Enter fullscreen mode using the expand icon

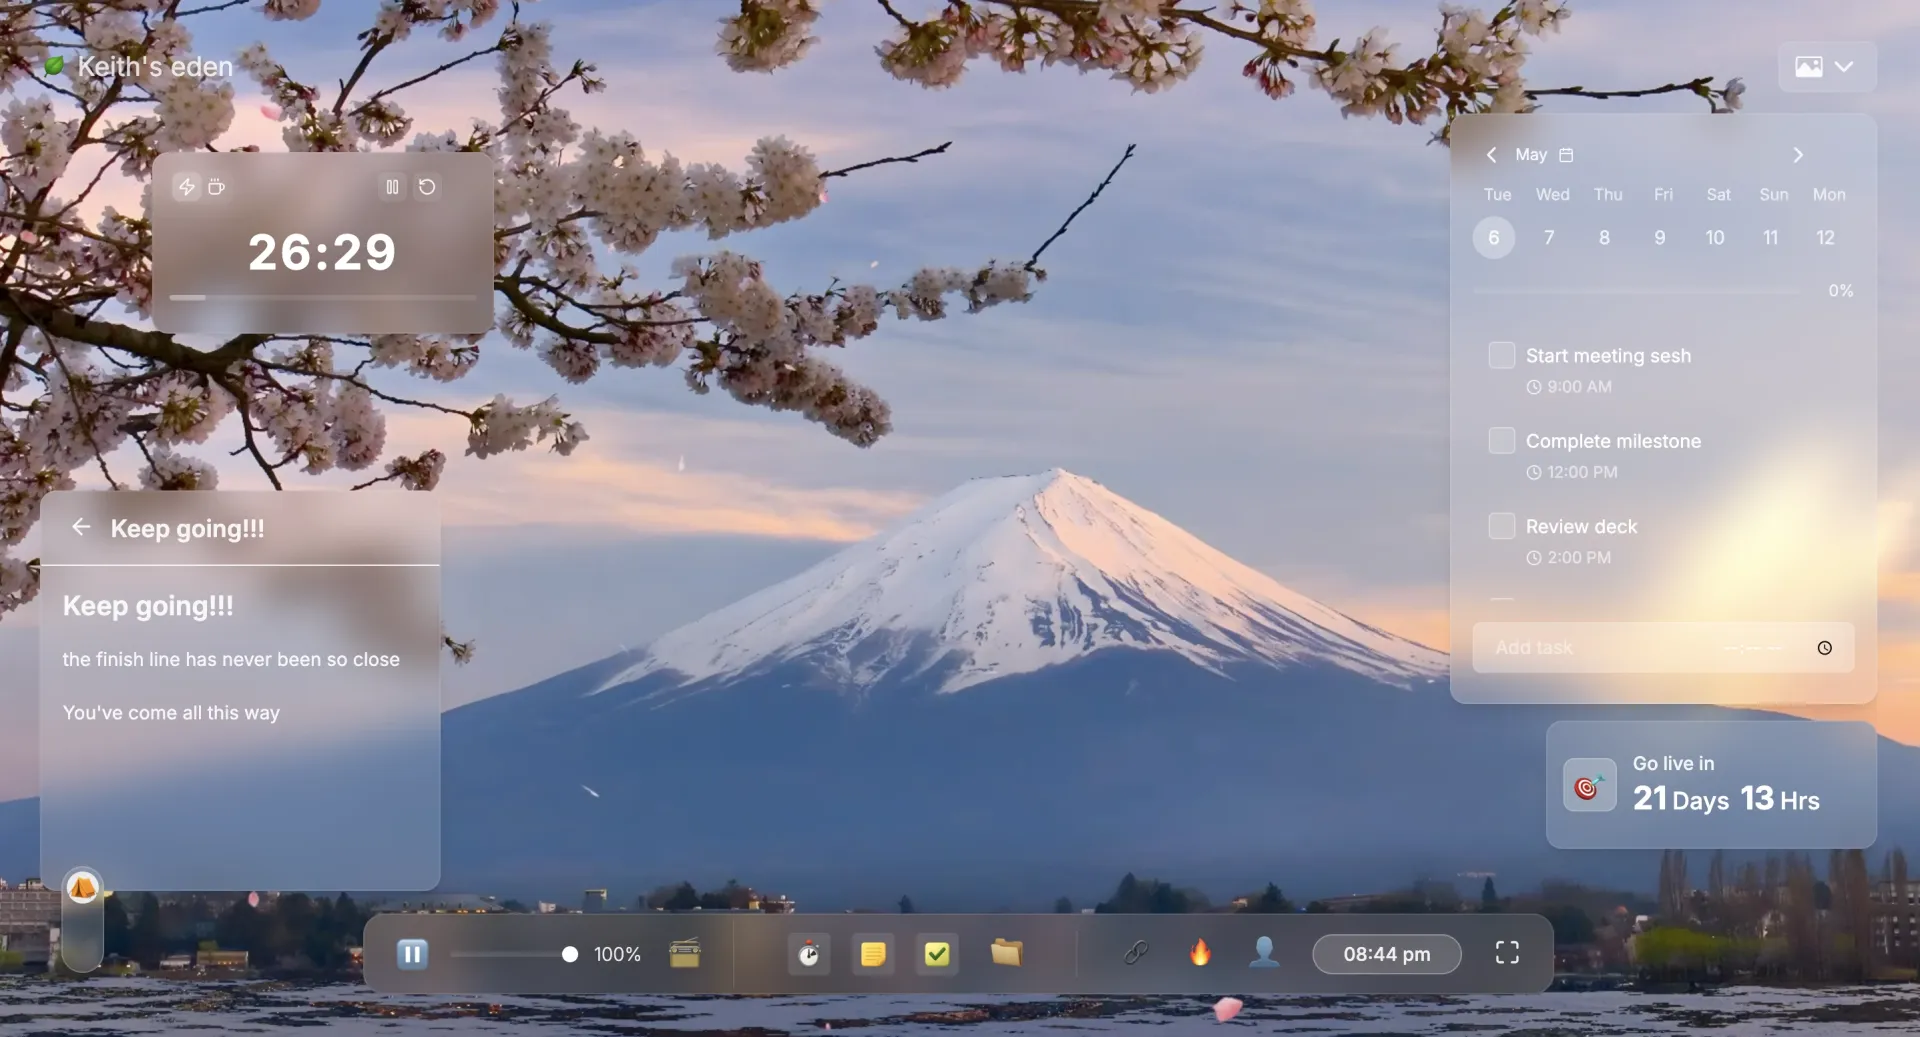[1507, 953]
